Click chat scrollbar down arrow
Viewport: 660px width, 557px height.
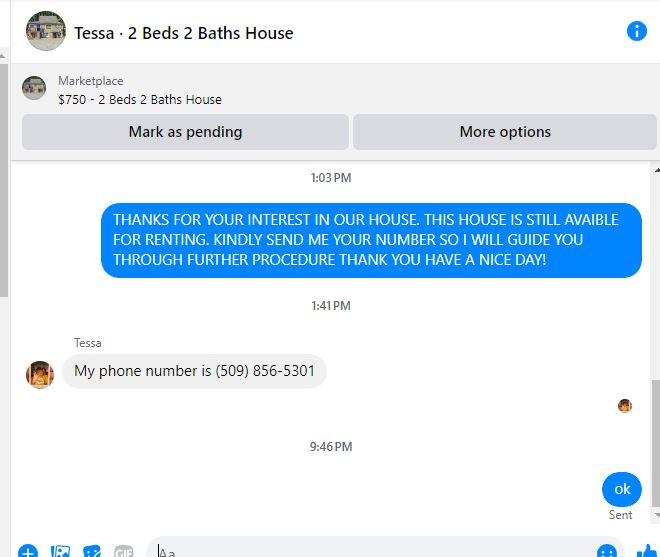point(657,515)
